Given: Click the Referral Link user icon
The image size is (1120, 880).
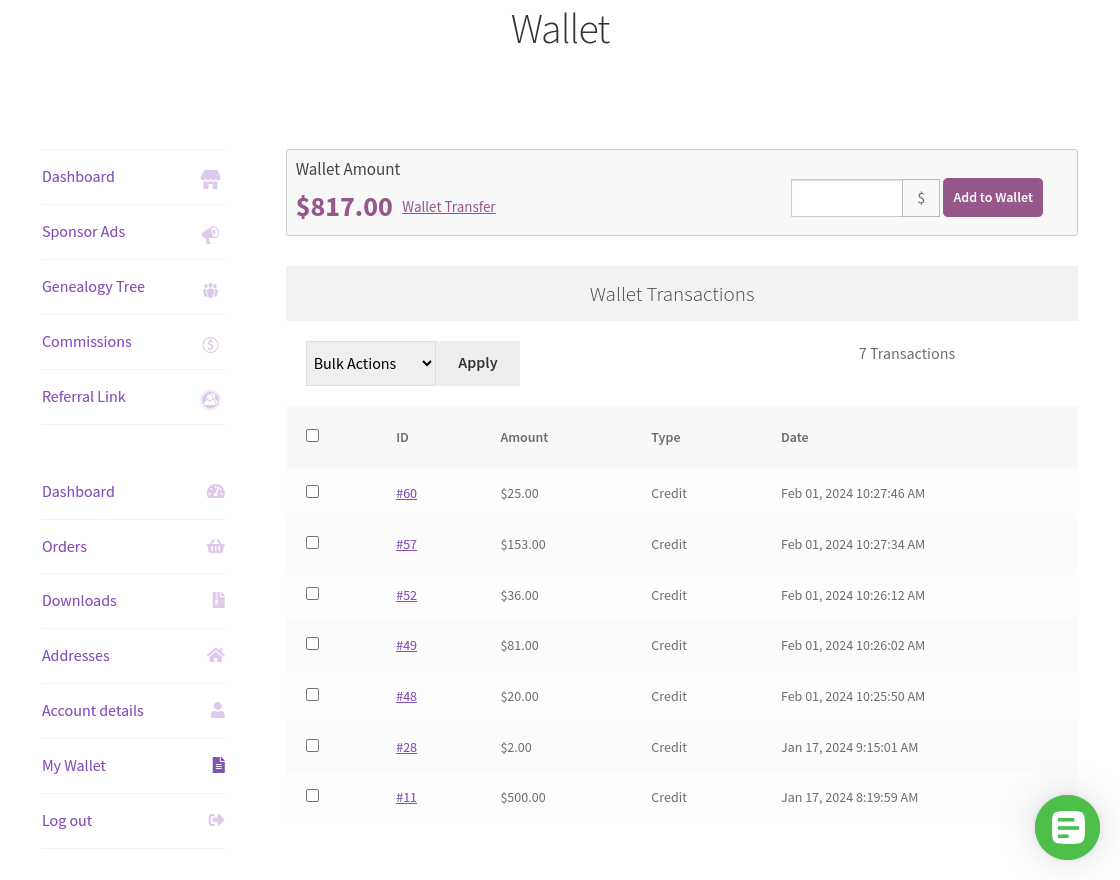Looking at the screenshot, I should click(210, 399).
